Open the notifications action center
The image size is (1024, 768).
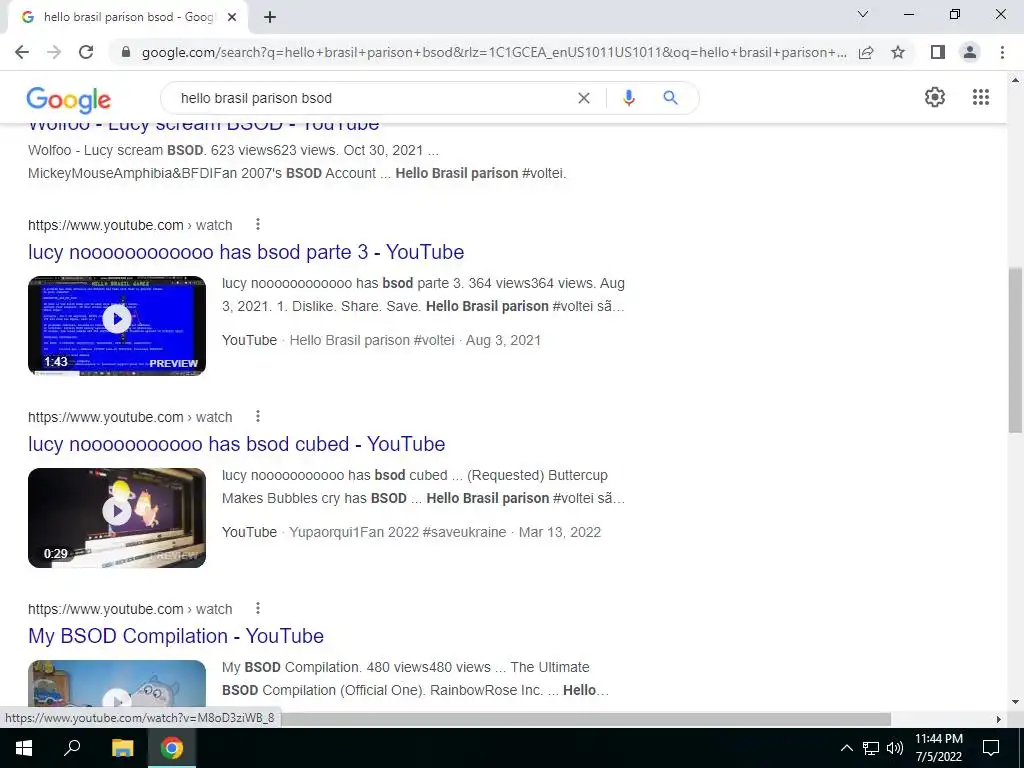pyautogui.click(x=991, y=748)
